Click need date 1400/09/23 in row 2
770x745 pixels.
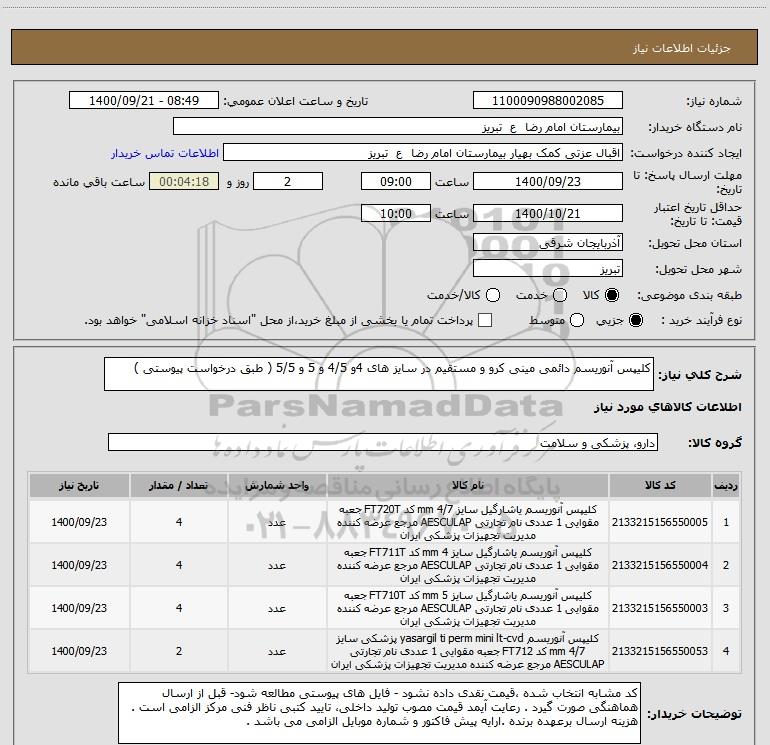[79, 565]
